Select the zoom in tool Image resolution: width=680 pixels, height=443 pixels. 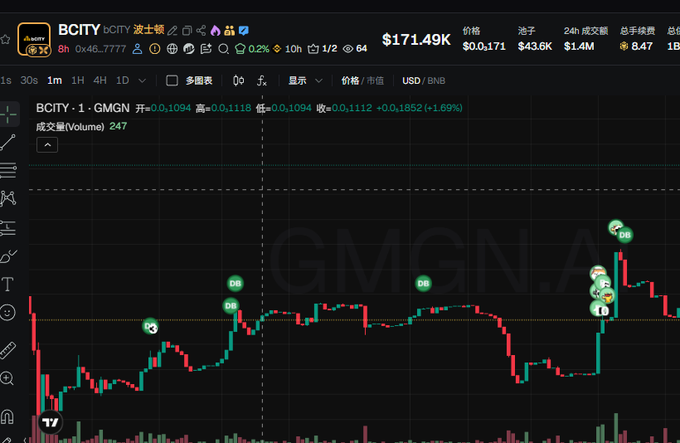tap(7, 378)
